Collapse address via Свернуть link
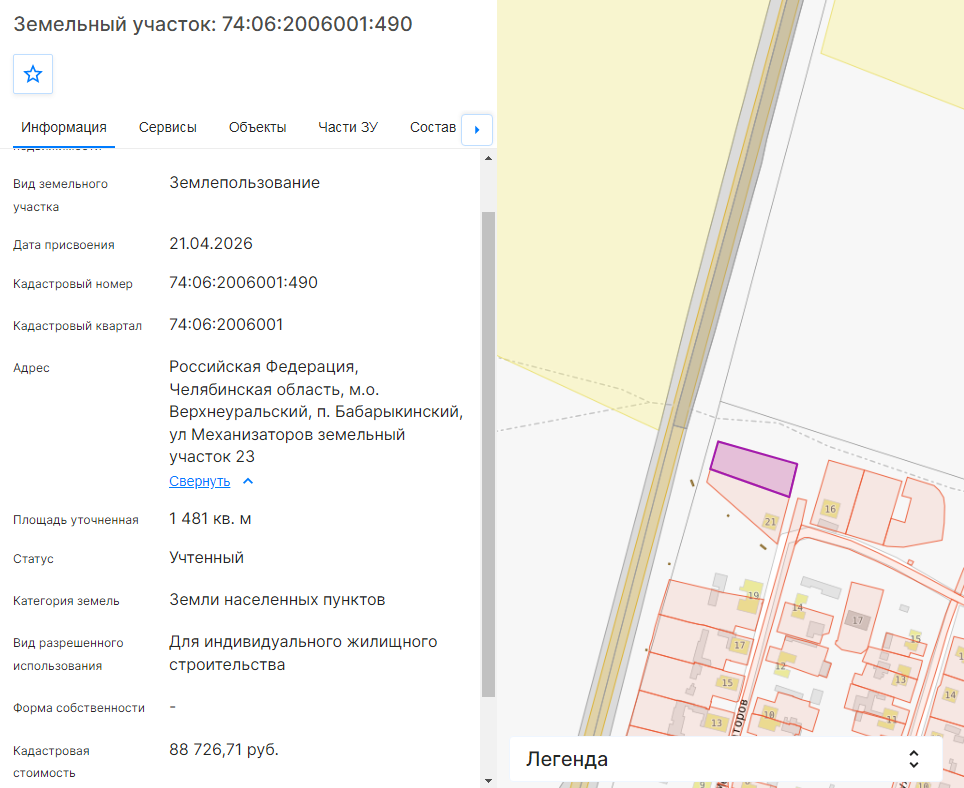The width and height of the screenshot is (964, 788). (199, 481)
